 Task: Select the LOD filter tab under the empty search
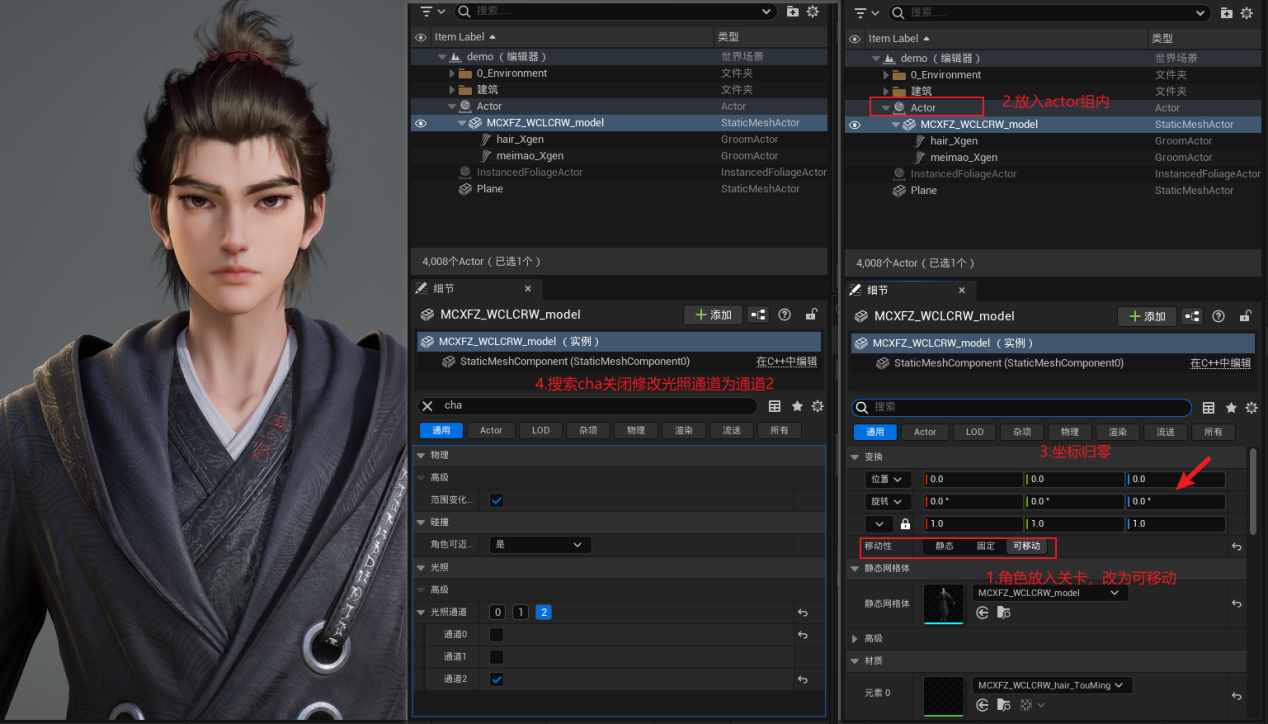974,432
